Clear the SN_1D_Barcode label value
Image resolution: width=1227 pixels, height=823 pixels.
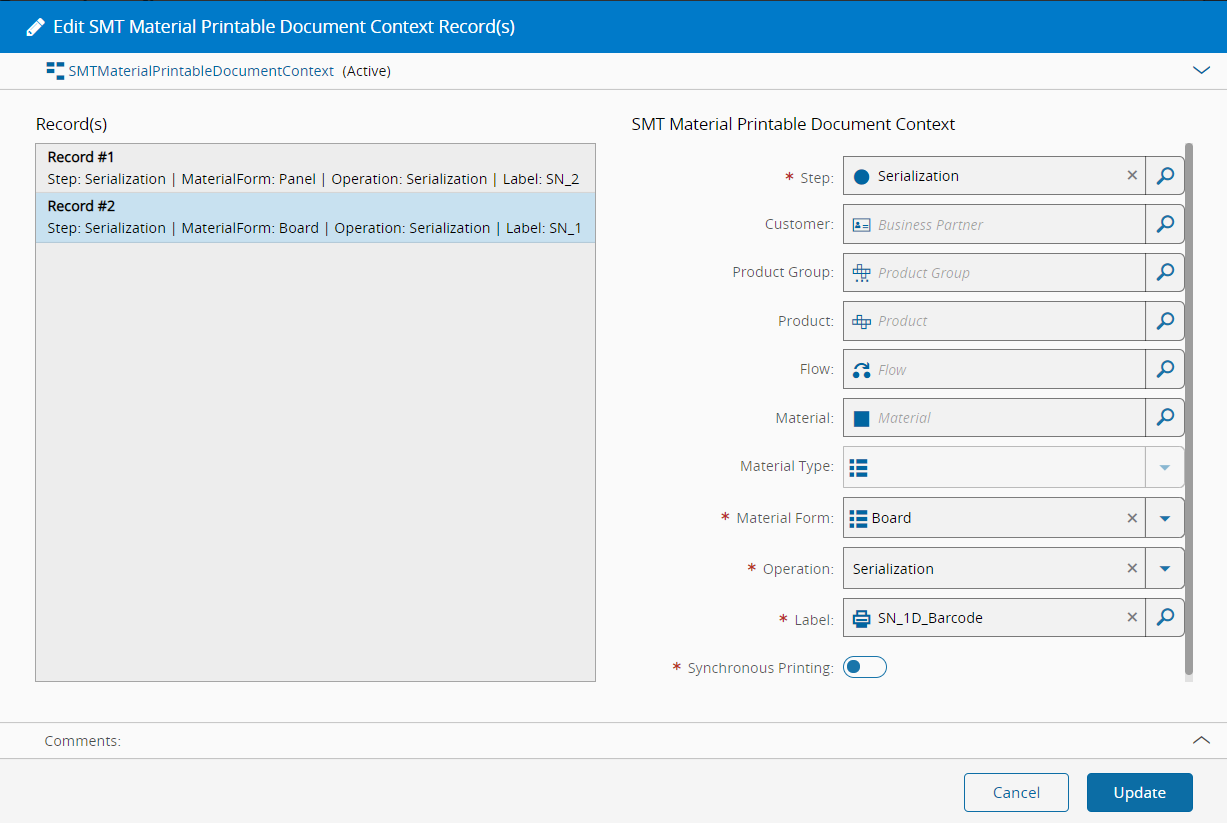tap(1132, 618)
